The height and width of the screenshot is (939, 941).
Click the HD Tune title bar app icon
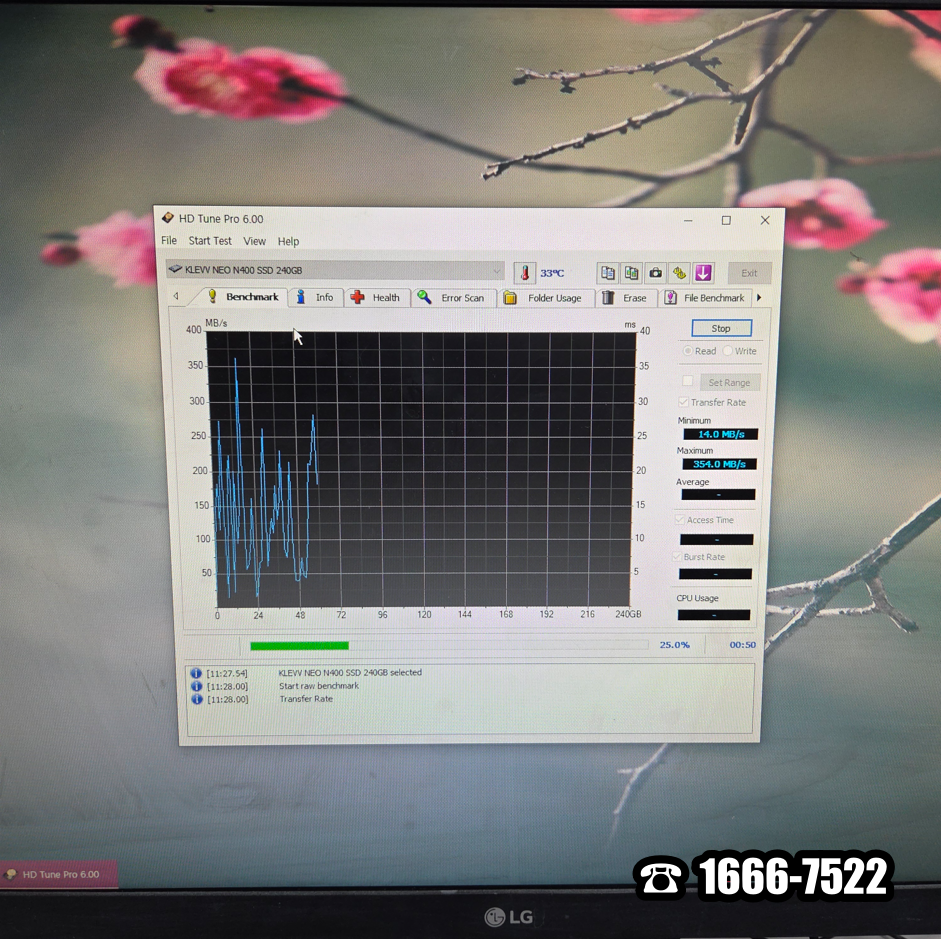(167, 218)
